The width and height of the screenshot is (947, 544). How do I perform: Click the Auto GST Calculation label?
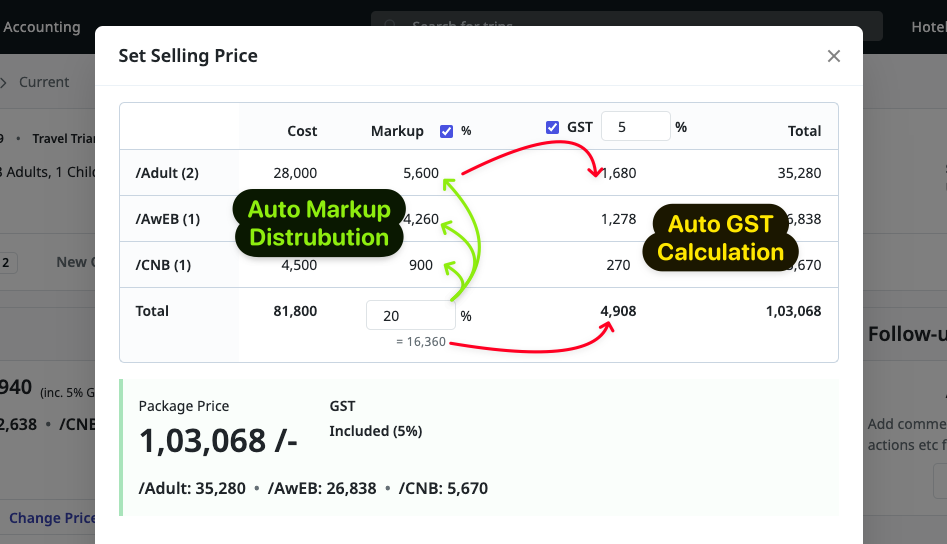[720, 238]
